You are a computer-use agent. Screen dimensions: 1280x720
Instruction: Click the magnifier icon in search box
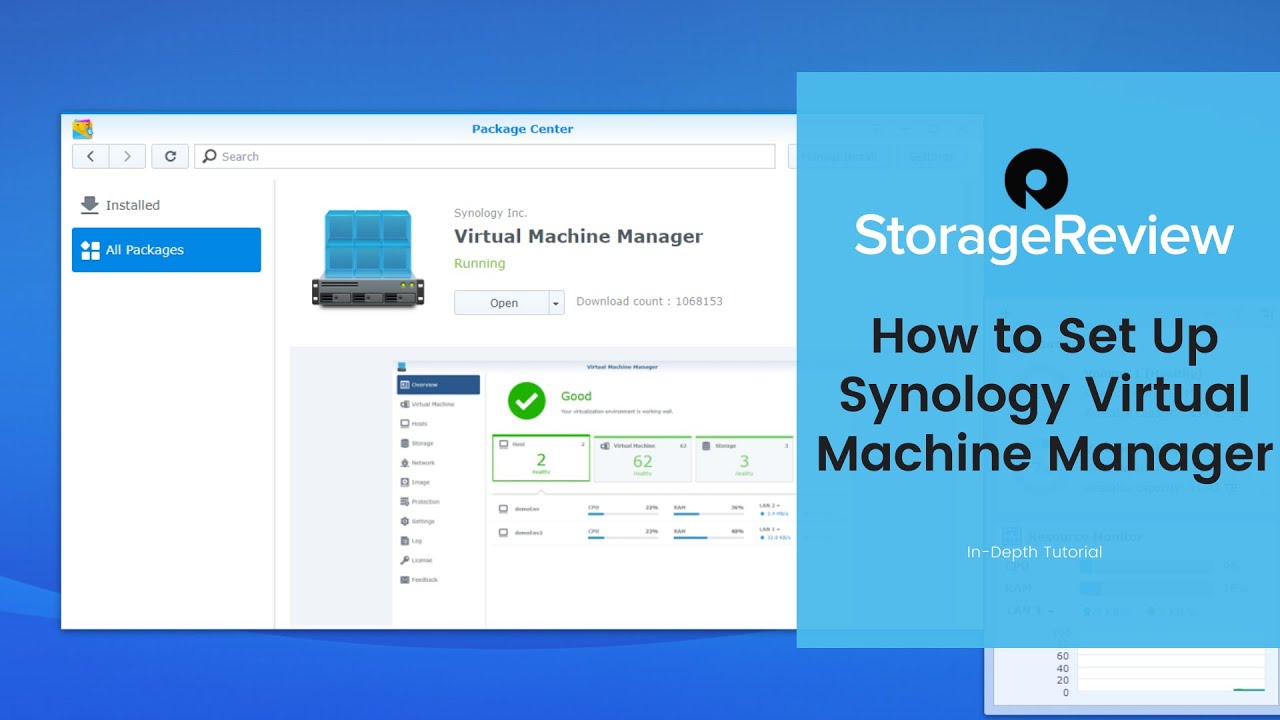[x=210, y=156]
